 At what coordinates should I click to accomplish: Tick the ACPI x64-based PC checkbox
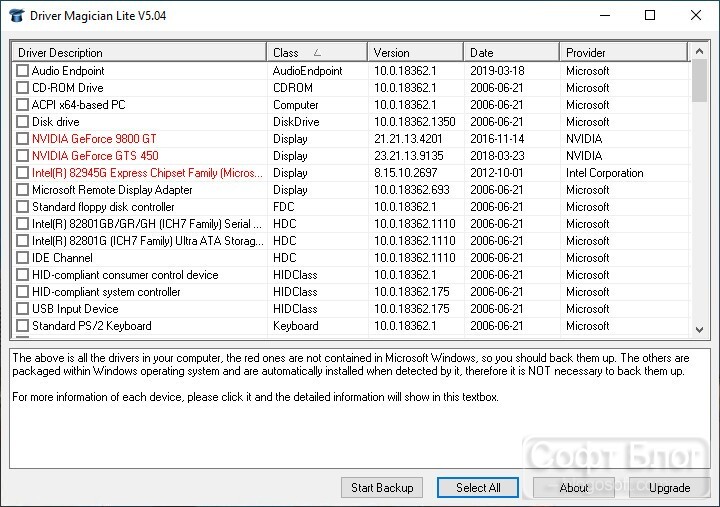pyautogui.click(x=22, y=105)
